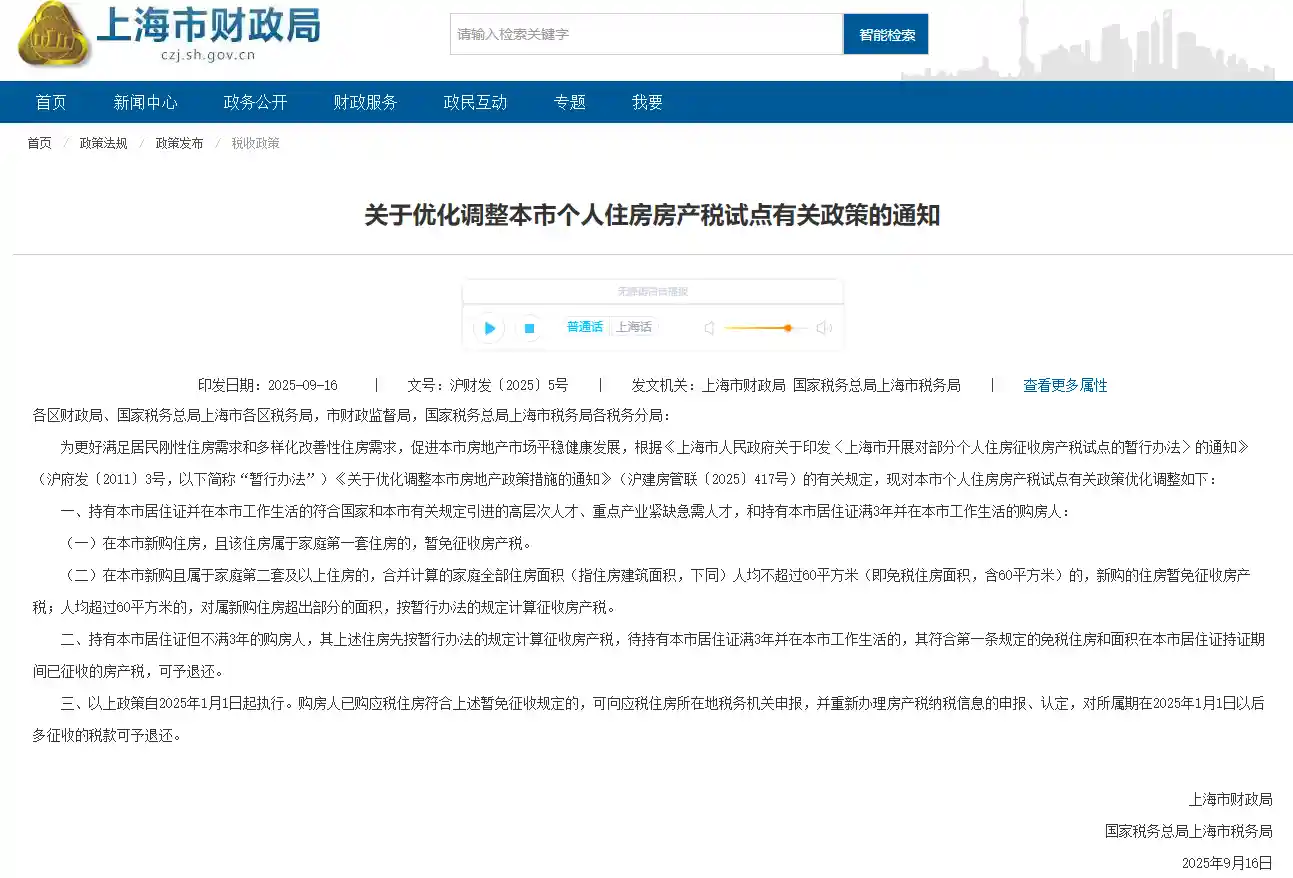Click 政民互动 in the top navigation

click(474, 101)
